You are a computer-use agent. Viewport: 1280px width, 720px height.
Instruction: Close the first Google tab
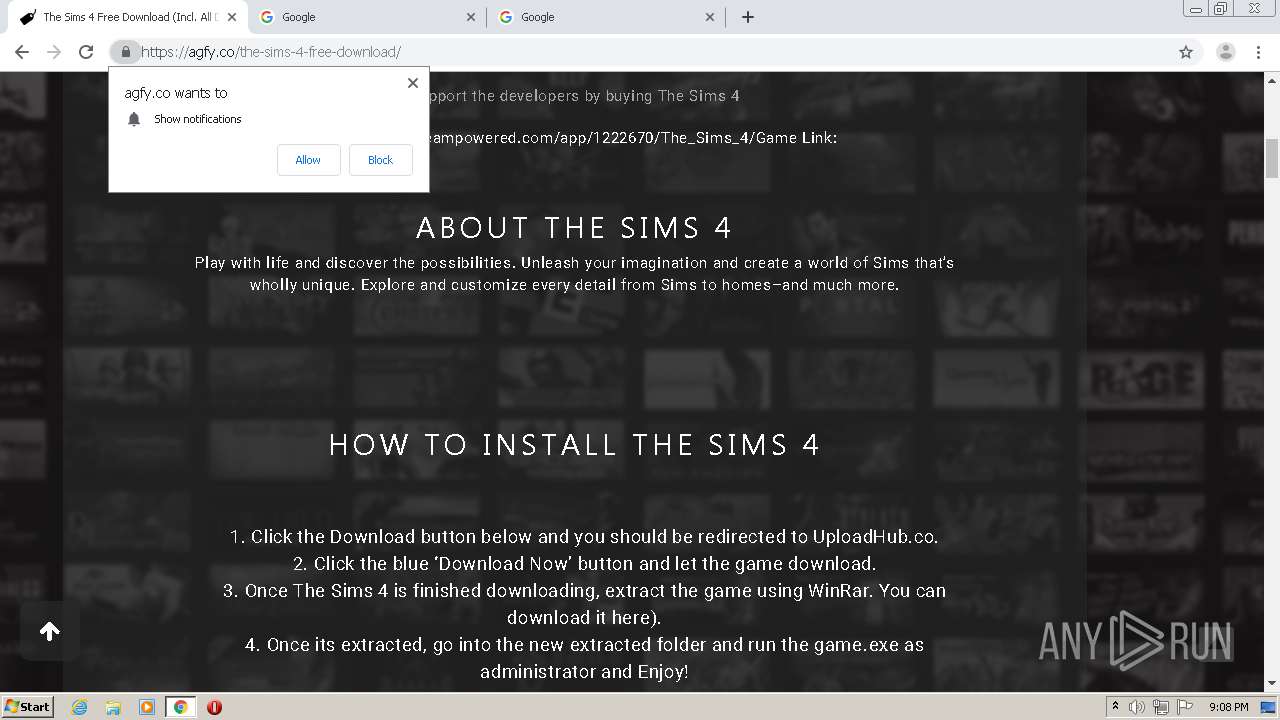tap(471, 17)
